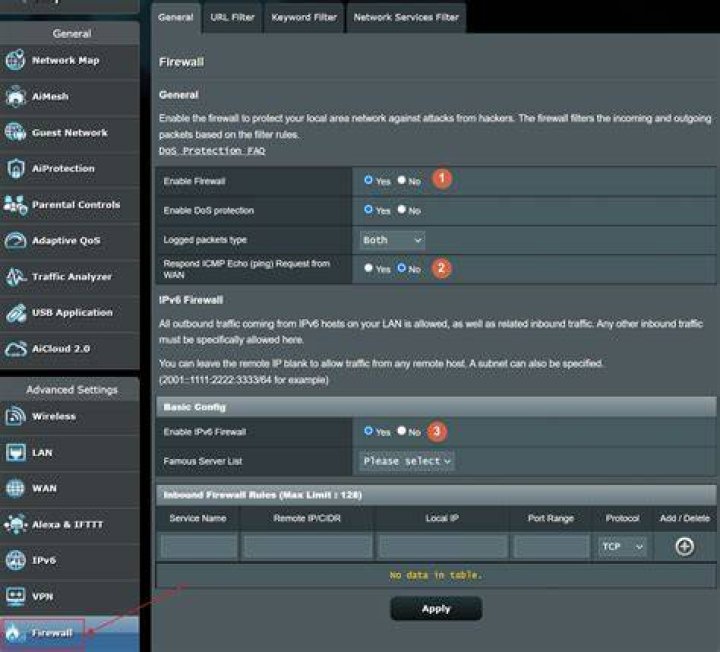This screenshot has width=720, height=652.
Task: Click the AiCloud 2.0 cloud icon
Action: [15, 349]
